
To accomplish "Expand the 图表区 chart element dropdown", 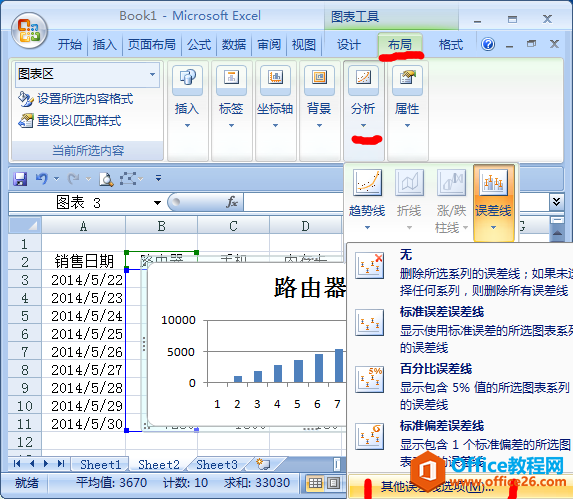I will click(x=152, y=74).
